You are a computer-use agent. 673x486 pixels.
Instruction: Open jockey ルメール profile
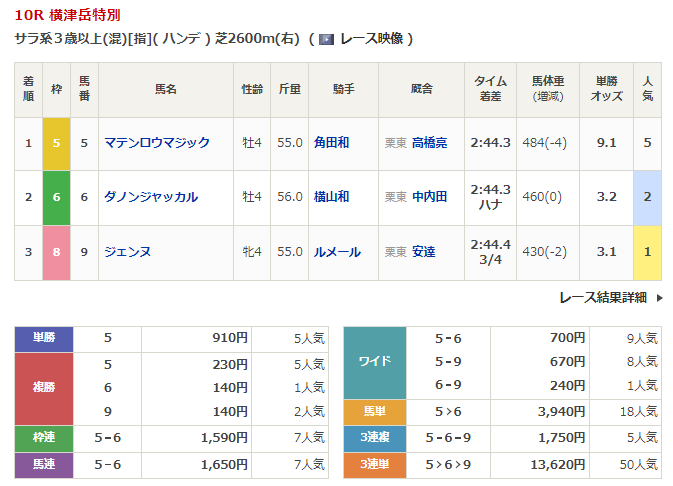(337, 252)
